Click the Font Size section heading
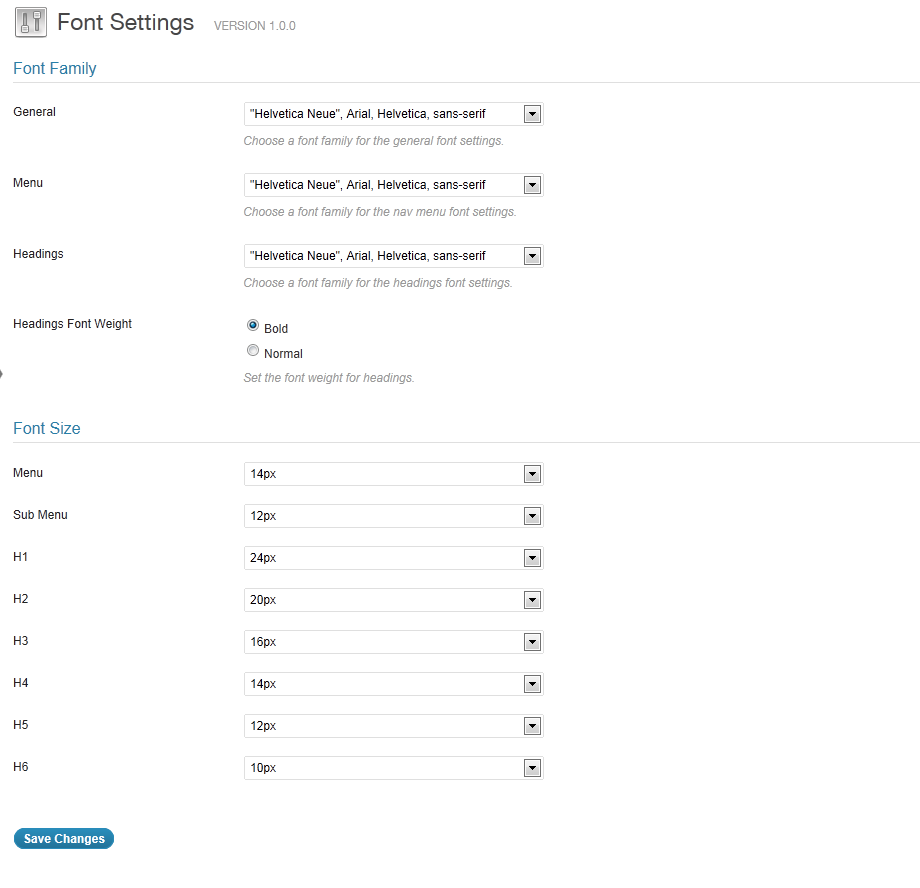The width and height of the screenshot is (920, 888). (x=47, y=428)
